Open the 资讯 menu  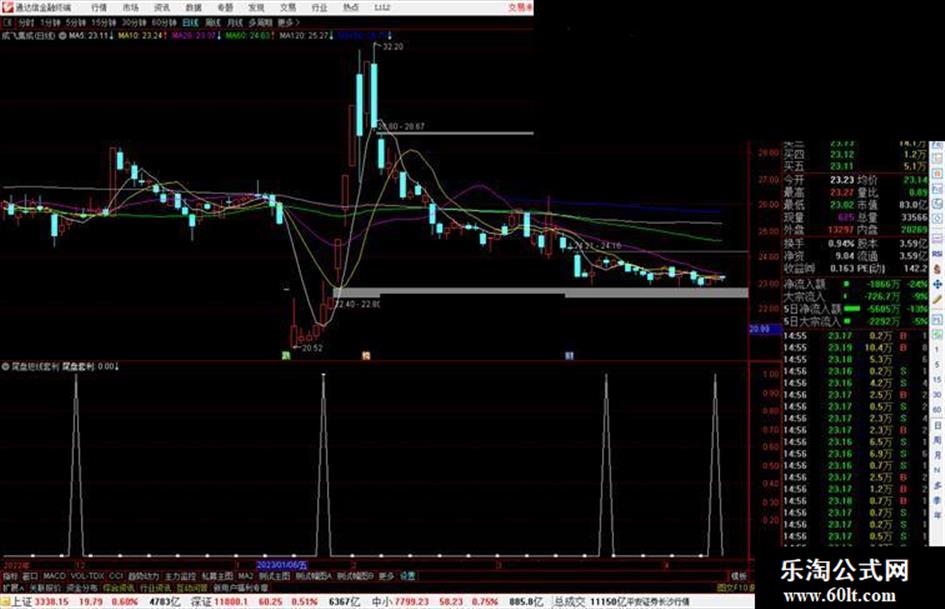coord(162,8)
